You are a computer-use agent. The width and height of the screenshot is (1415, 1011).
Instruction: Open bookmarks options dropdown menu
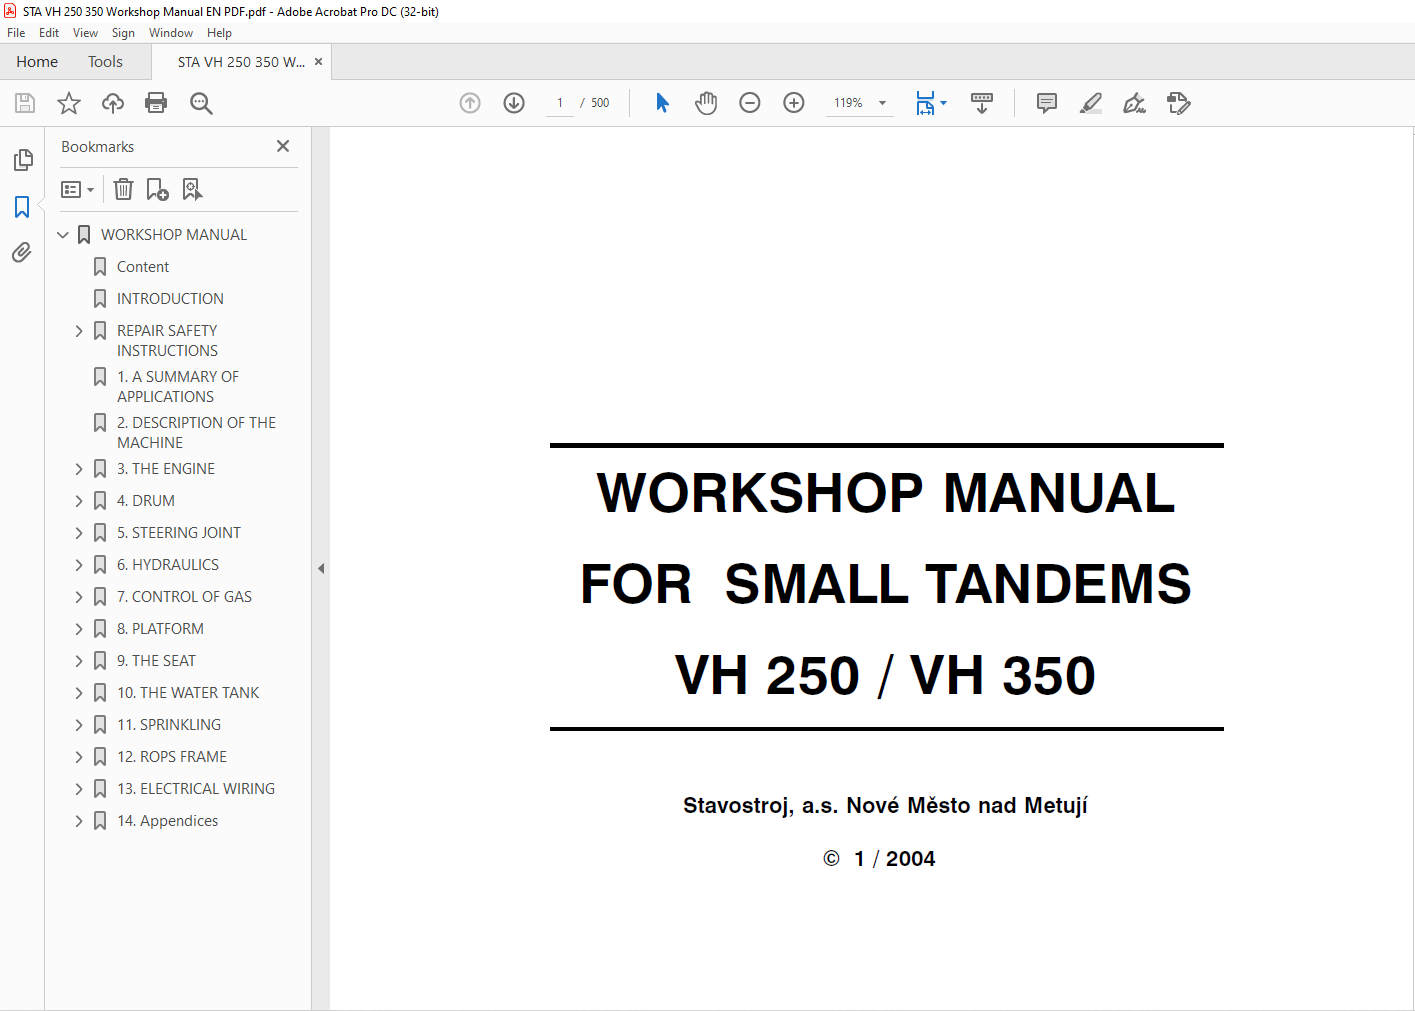click(x=77, y=189)
